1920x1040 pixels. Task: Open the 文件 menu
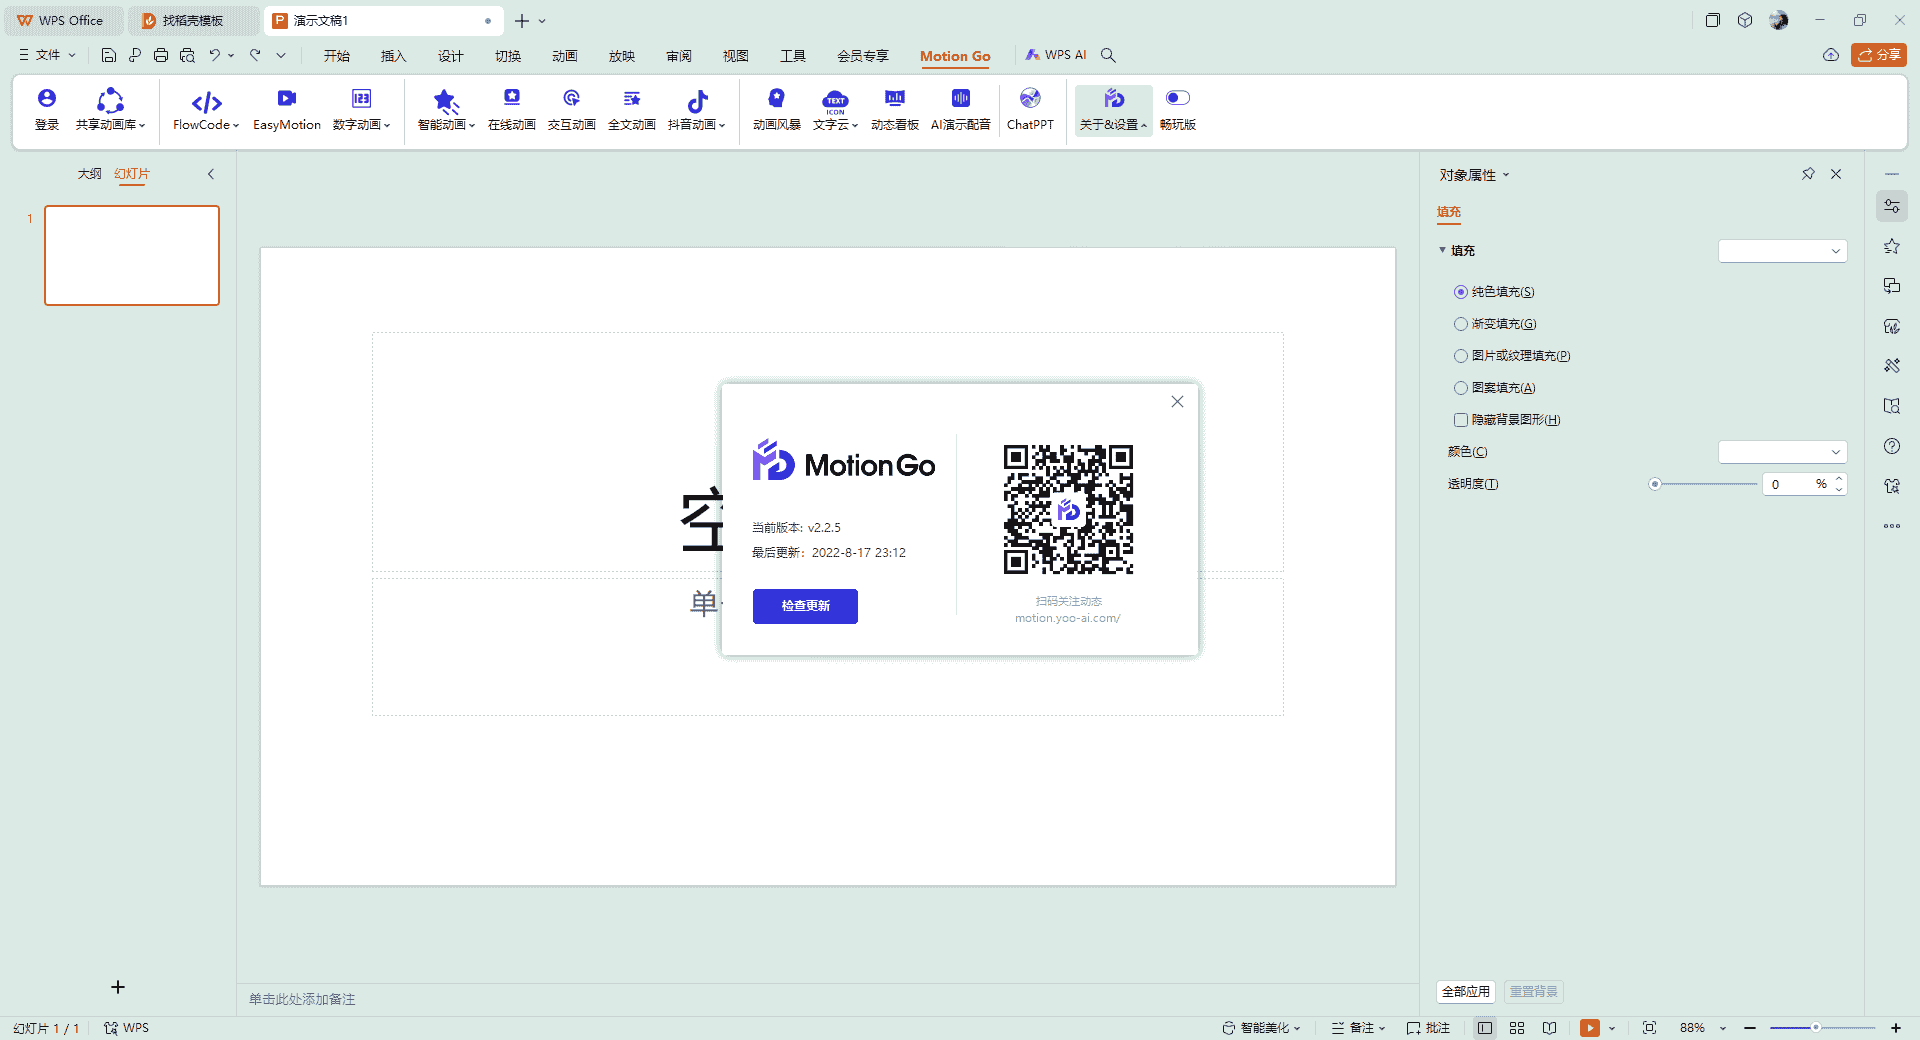[x=45, y=55]
